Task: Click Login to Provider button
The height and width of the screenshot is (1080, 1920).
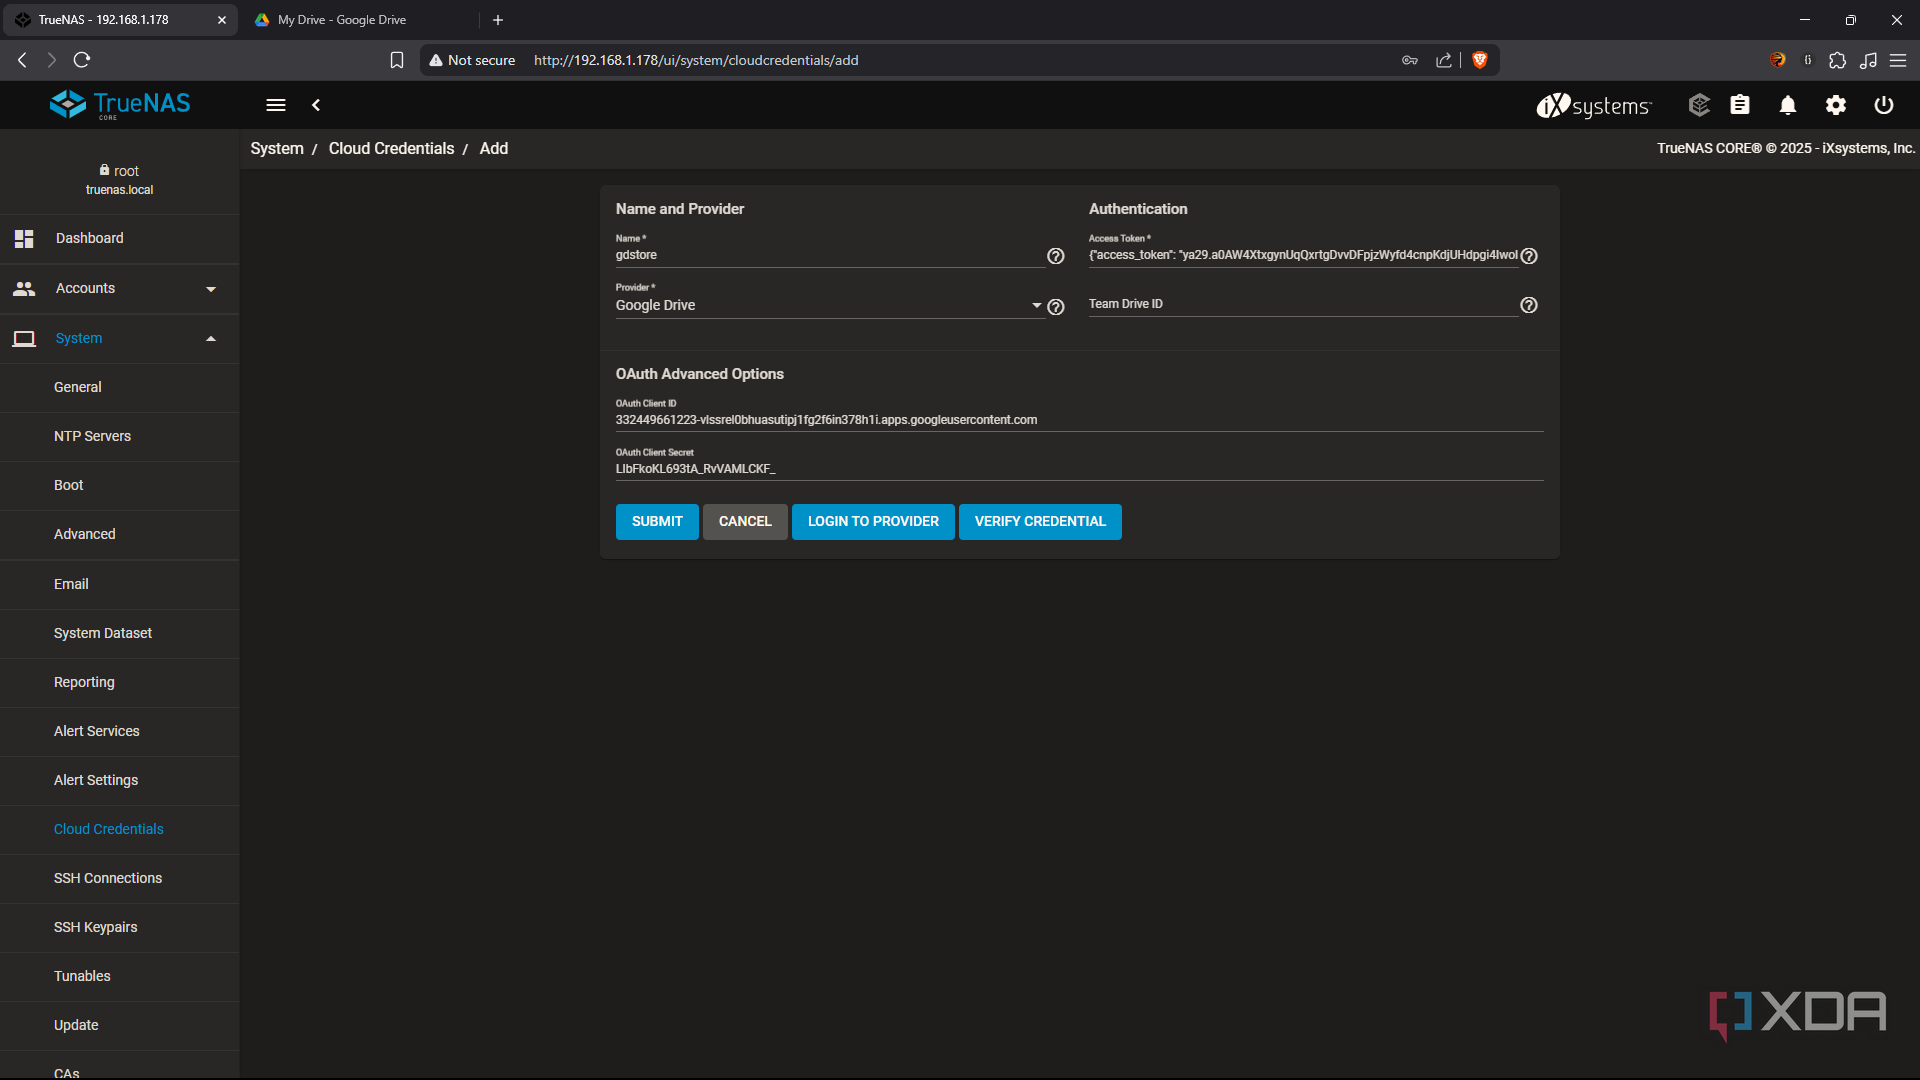Action: [873, 522]
